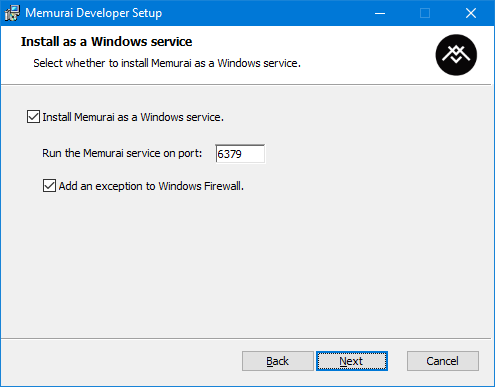
Task: Click the installer icon in title bar
Action: 12,13
